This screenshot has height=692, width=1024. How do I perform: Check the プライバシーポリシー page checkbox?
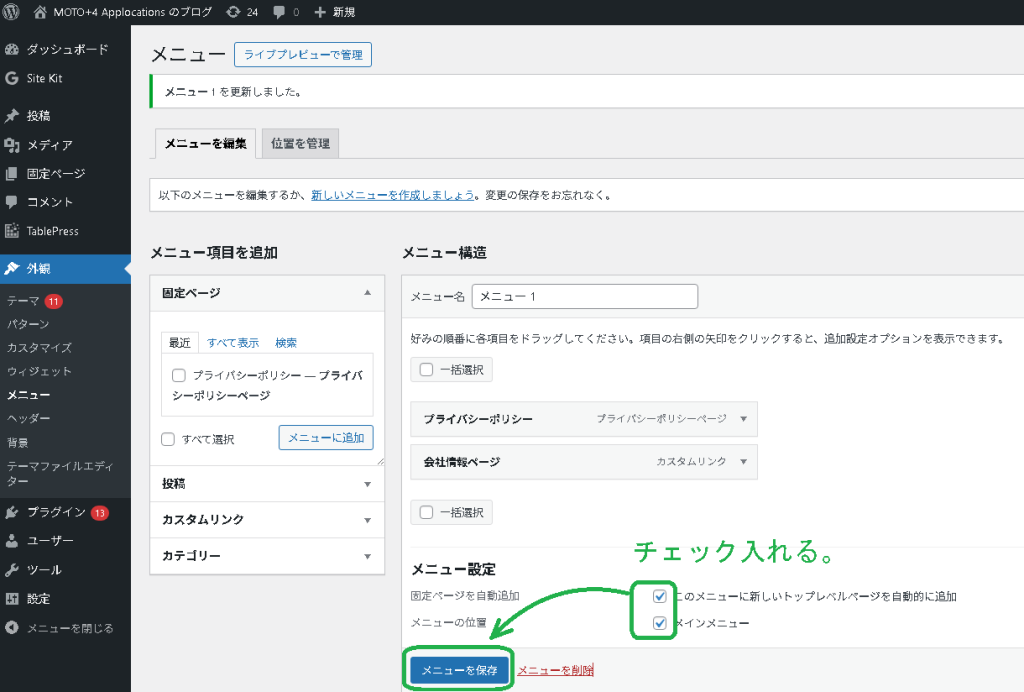click(x=179, y=376)
